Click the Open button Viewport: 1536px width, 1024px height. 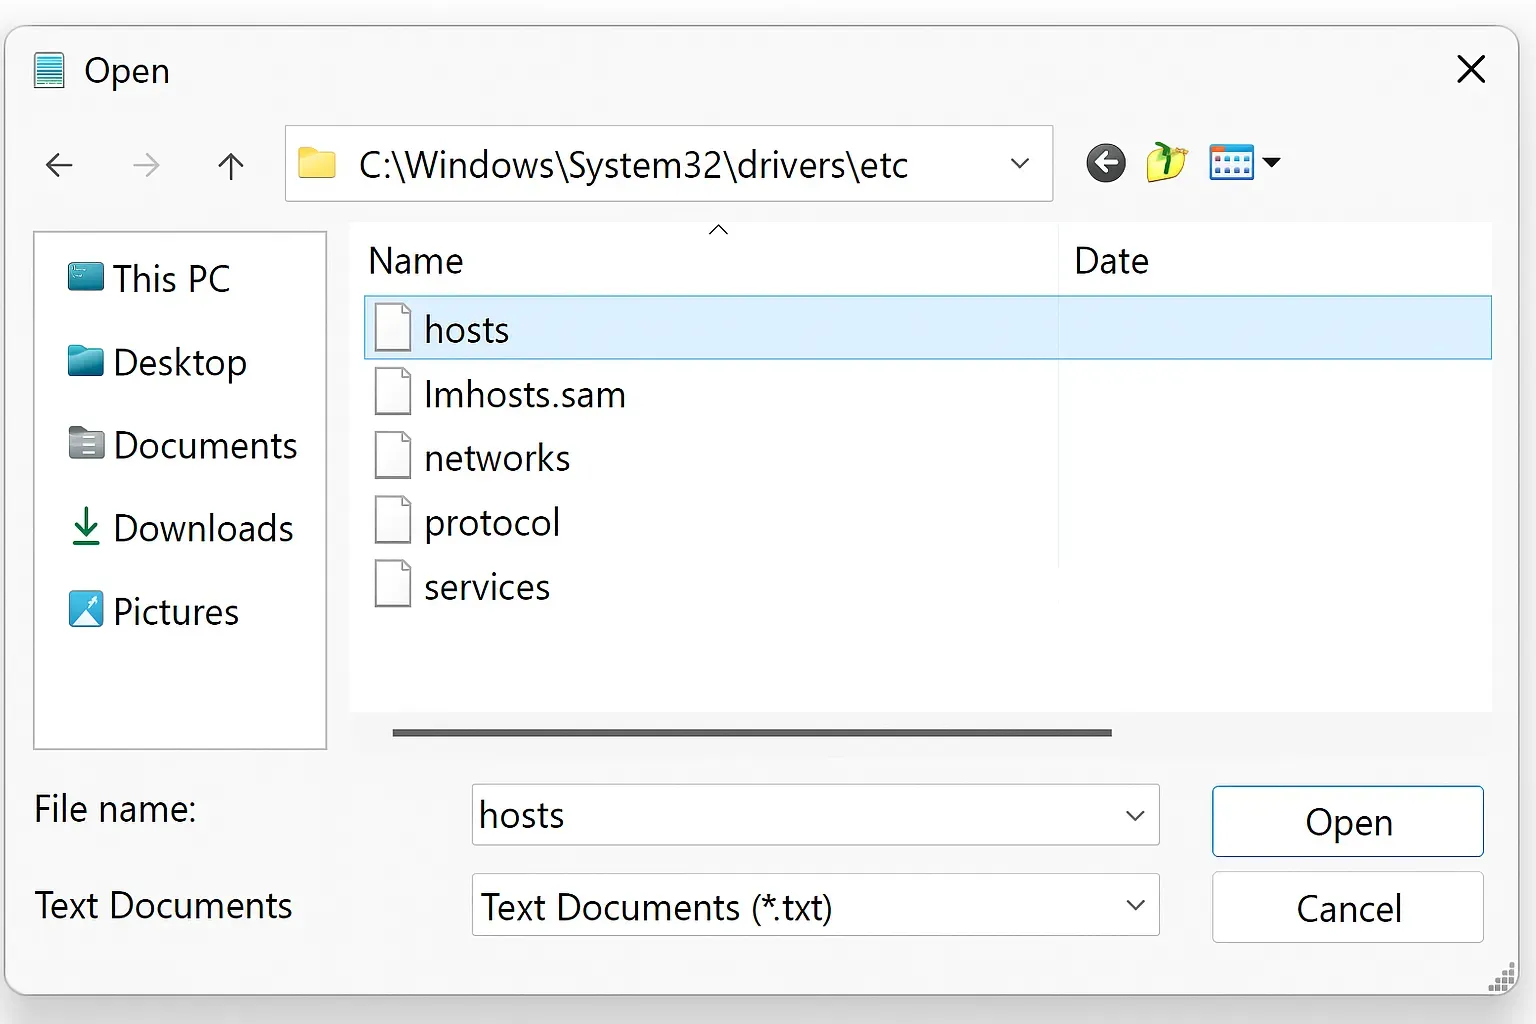pyautogui.click(x=1347, y=821)
